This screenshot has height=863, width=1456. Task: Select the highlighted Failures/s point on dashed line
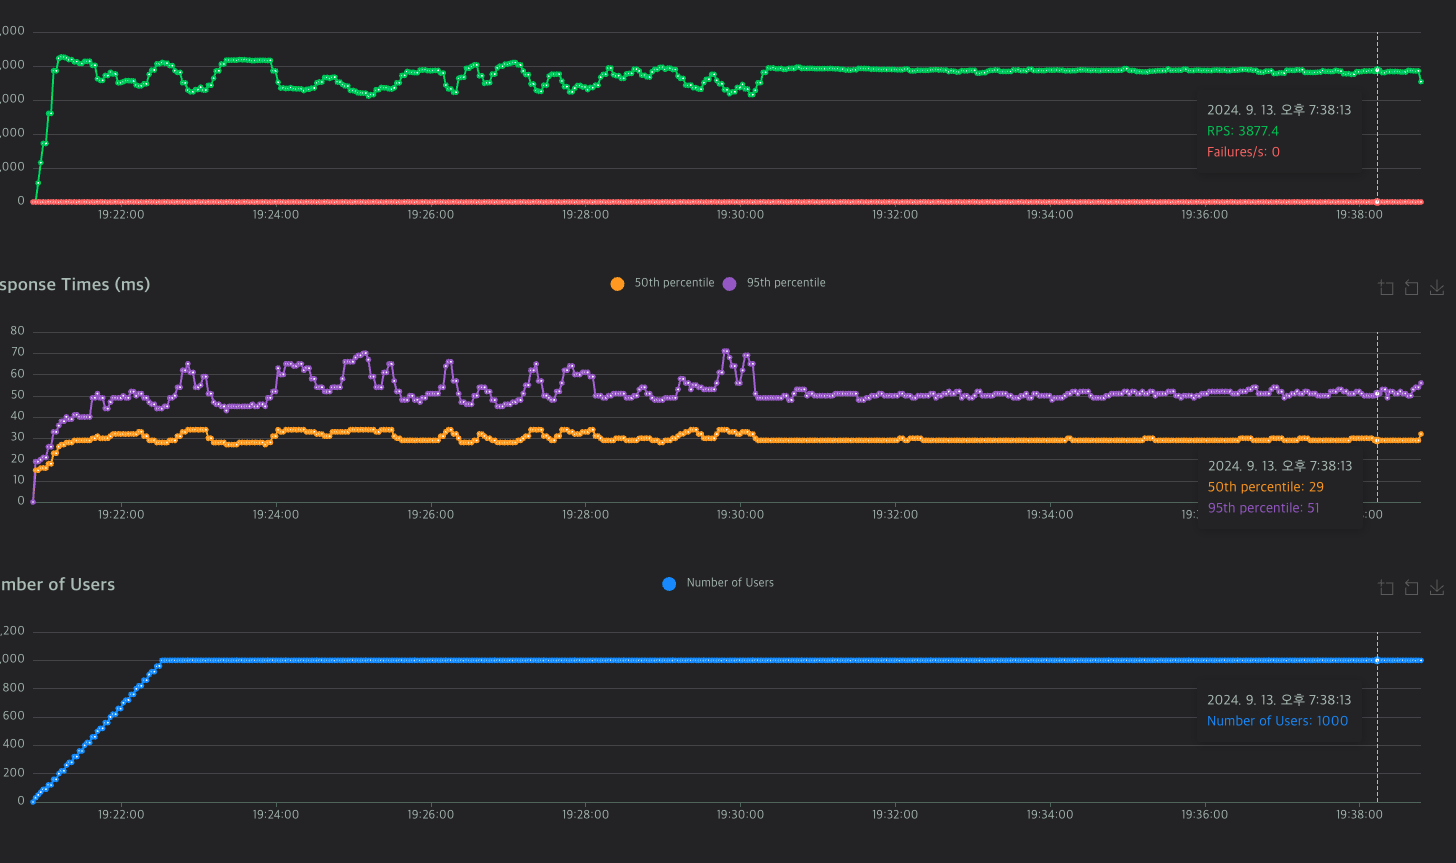pos(1377,202)
